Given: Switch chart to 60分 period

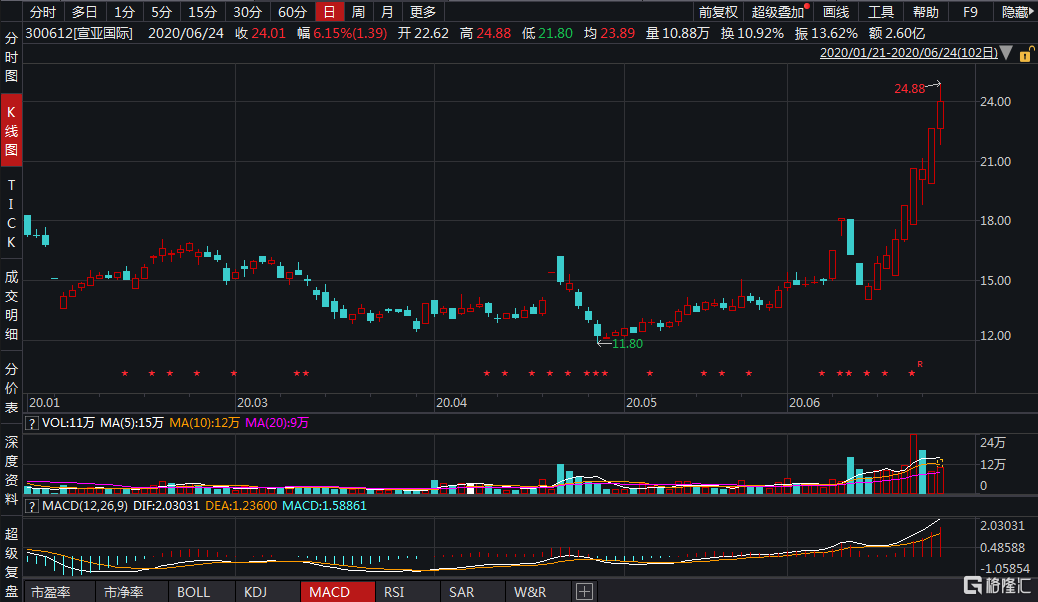Looking at the screenshot, I should tap(292, 12).
